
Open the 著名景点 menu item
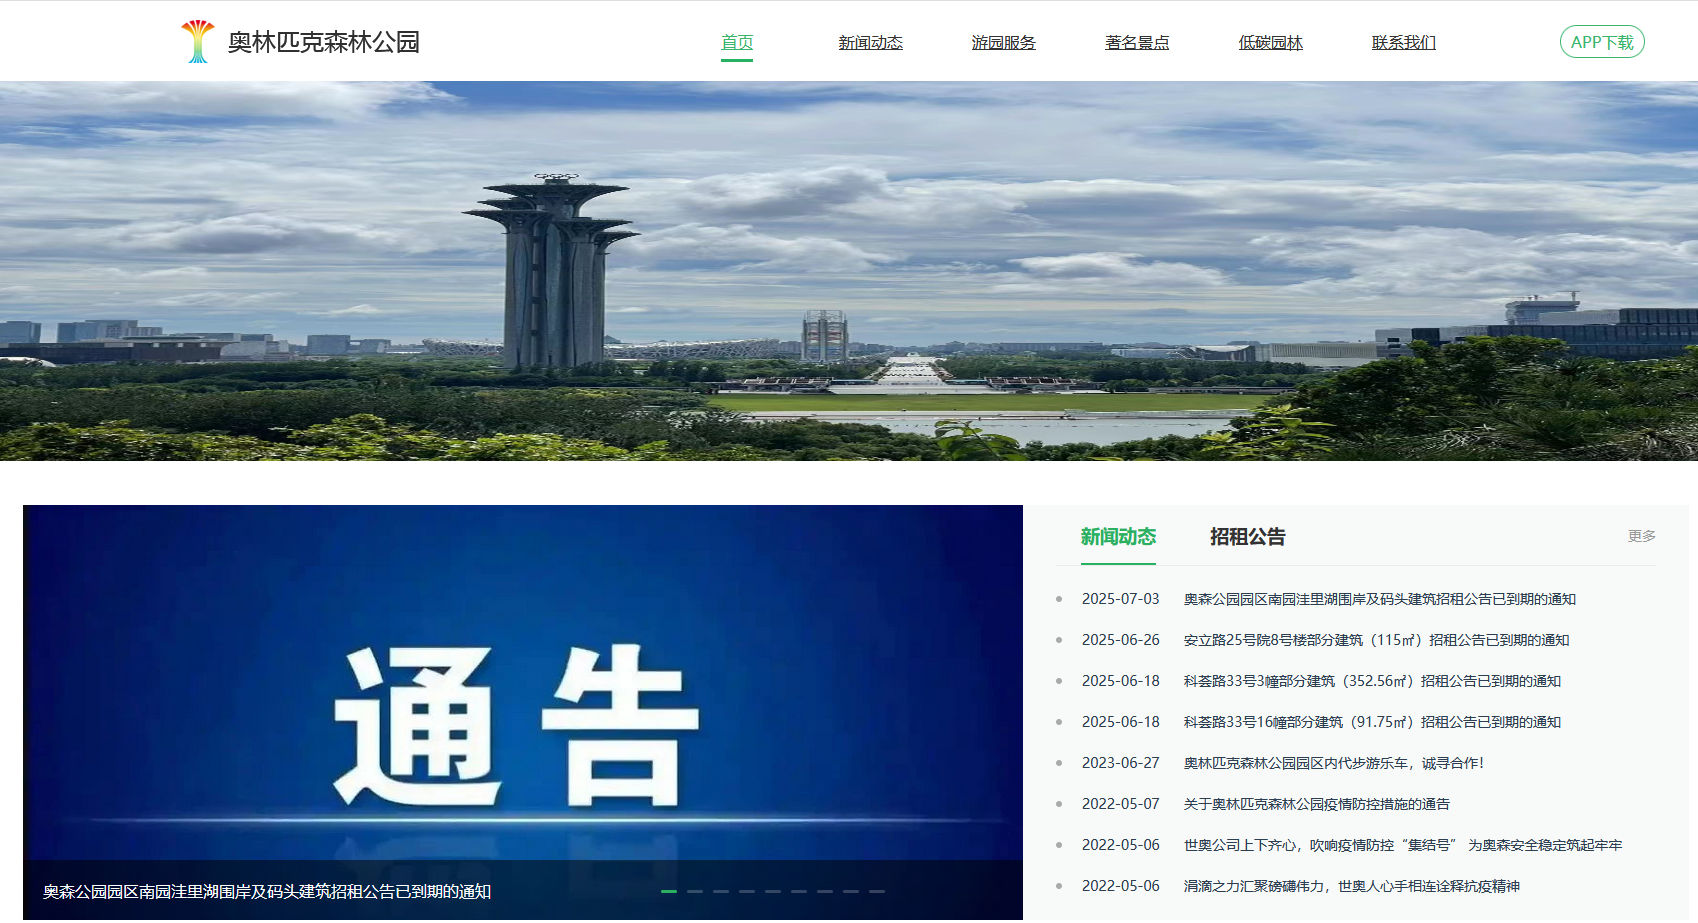pyautogui.click(x=1137, y=42)
